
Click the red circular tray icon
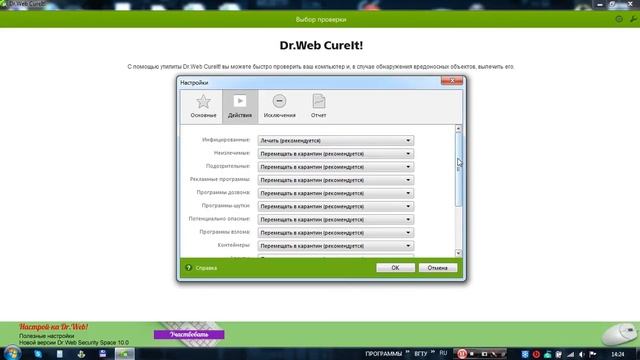click(536, 354)
